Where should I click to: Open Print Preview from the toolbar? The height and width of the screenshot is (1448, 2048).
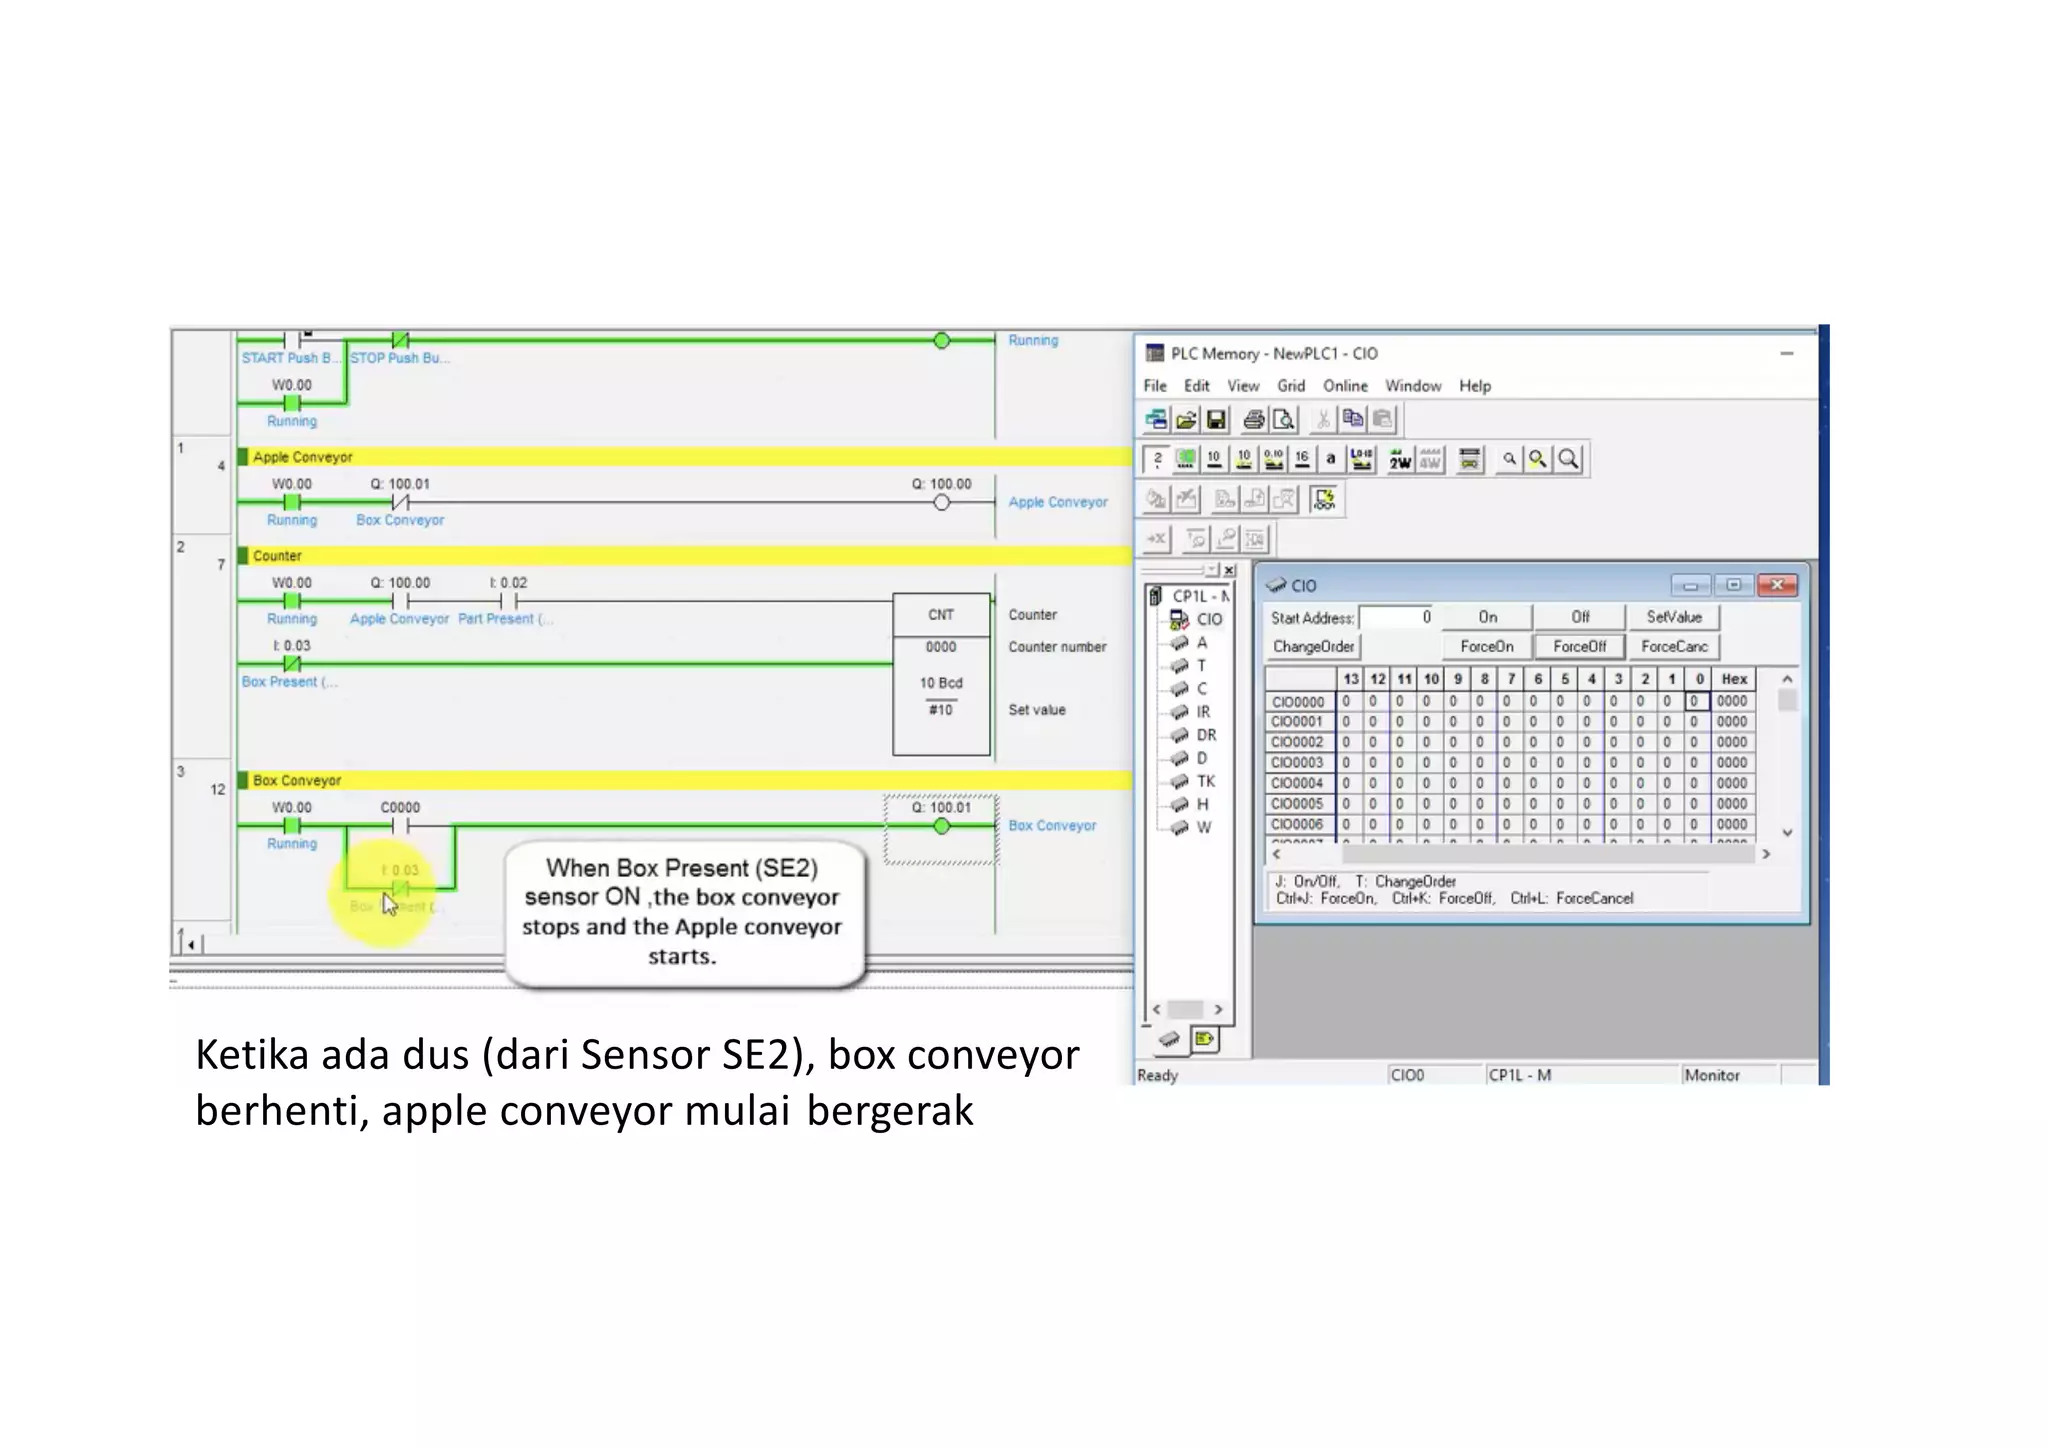[x=1284, y=420]
